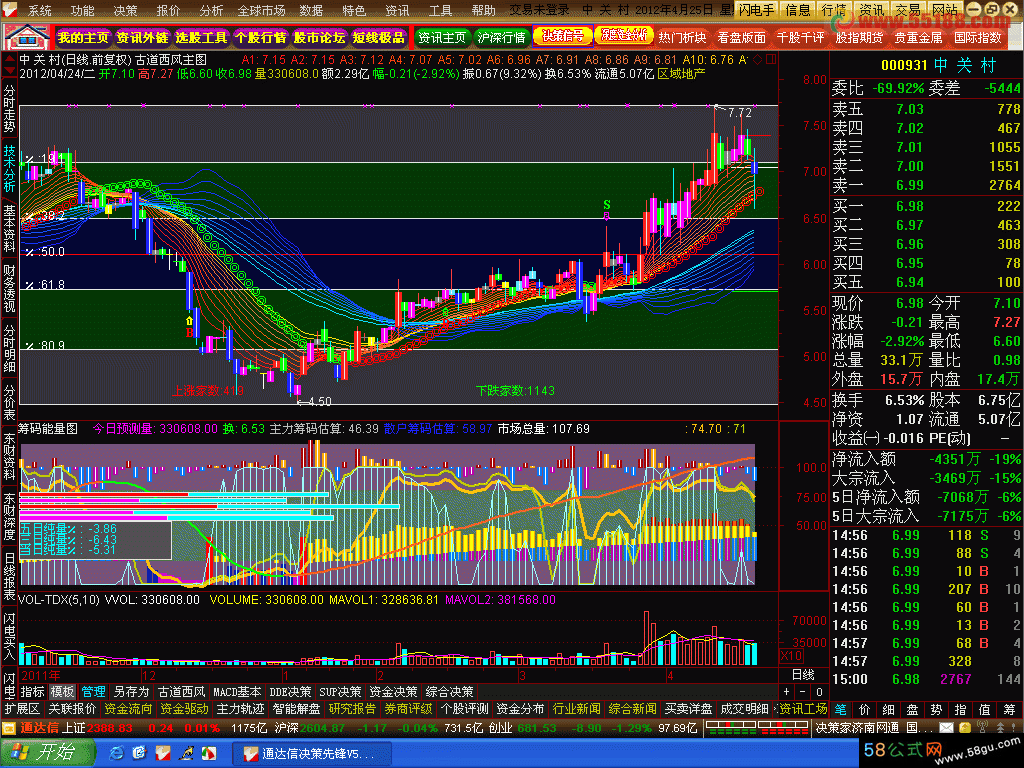Click the house home icon

tap(26, 38)
